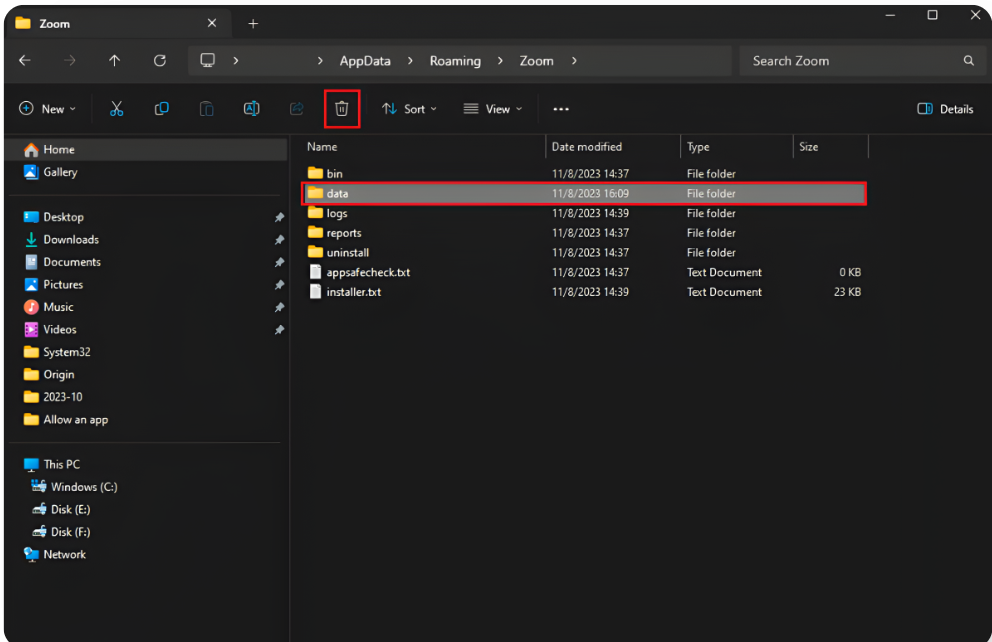Click the Rename icon in toolbar

tap(252, 109)
